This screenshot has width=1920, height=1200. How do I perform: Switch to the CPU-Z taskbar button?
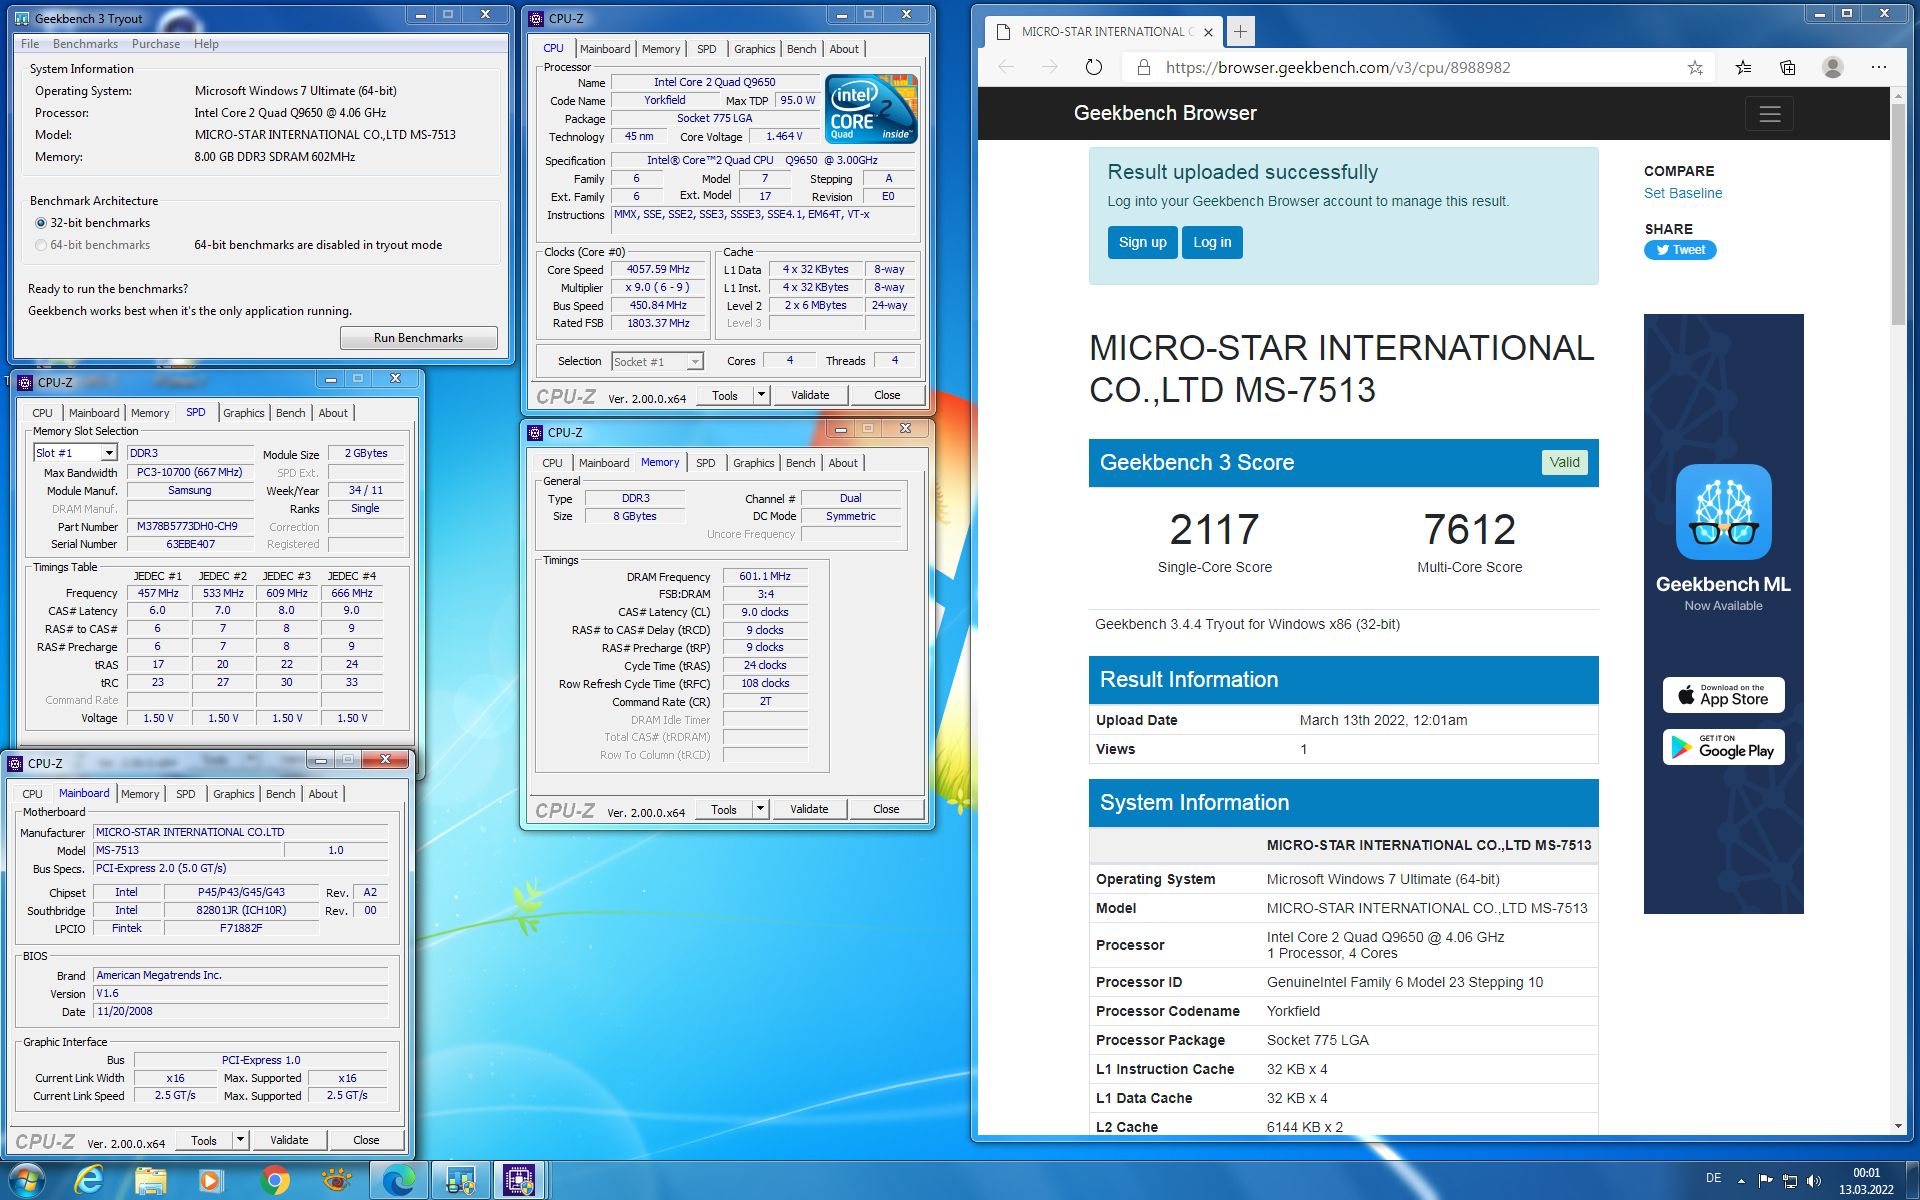[520, 1181]
